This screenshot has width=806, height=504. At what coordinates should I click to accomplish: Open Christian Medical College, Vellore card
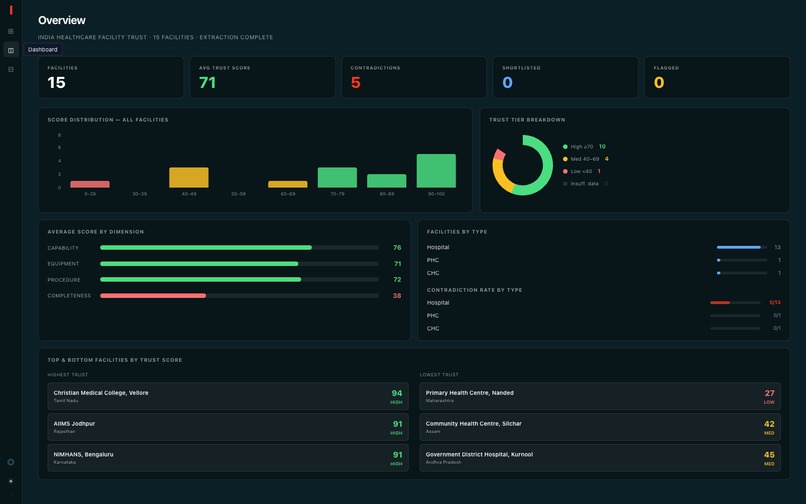(x=228, y=396)
